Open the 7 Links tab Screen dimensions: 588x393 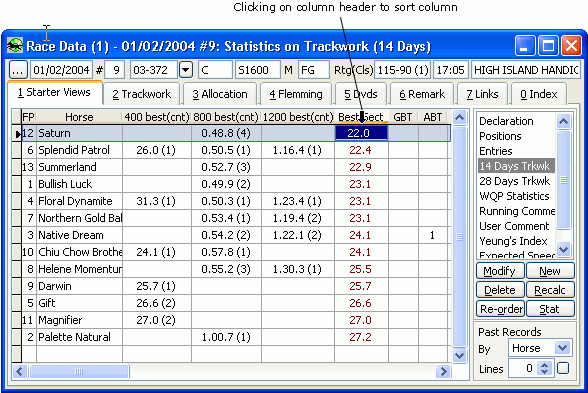(x=482, y=94)
